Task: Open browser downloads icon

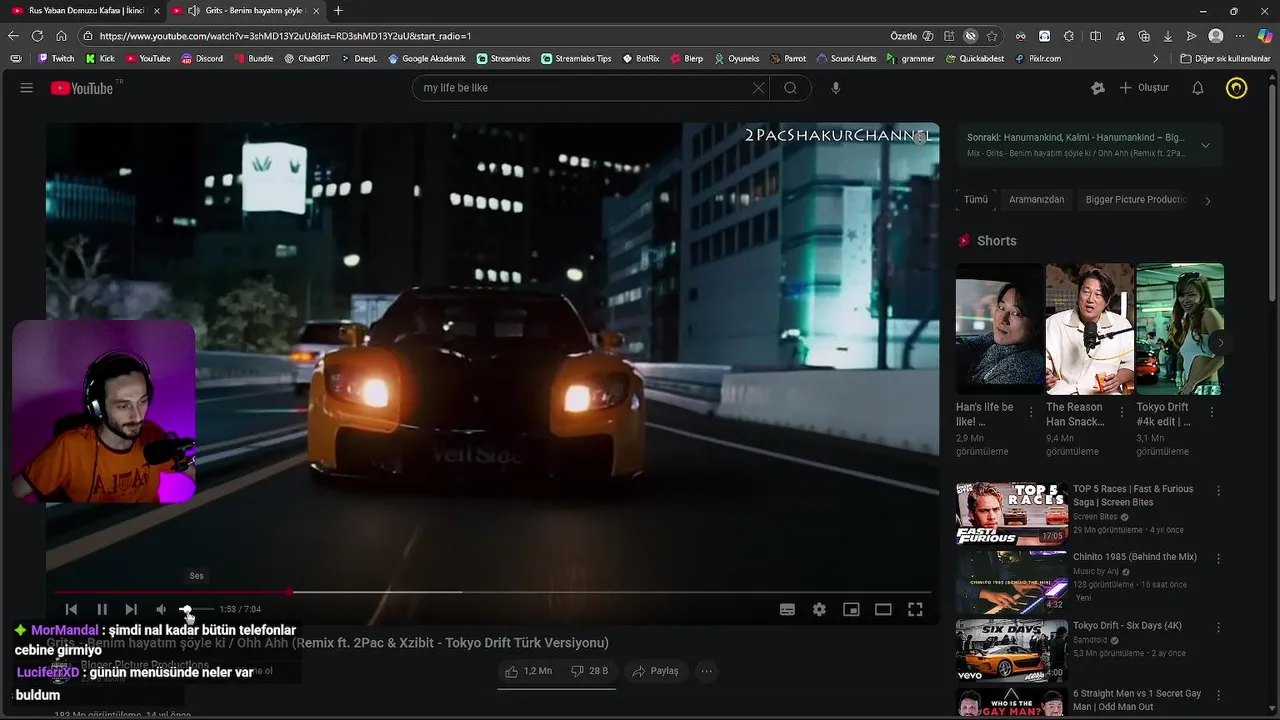Action: point(1168,36)
